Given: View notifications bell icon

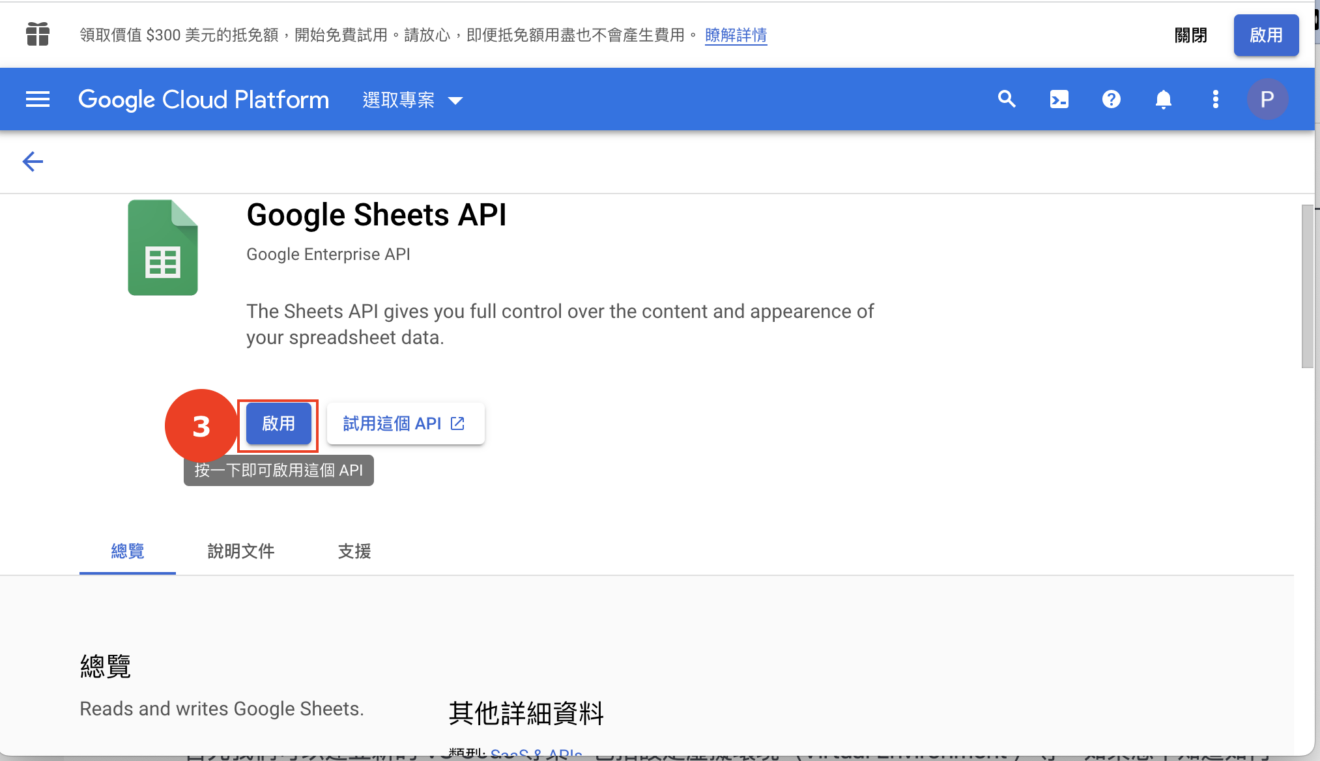Looking at the screenshot, I should coord(1163,99).
